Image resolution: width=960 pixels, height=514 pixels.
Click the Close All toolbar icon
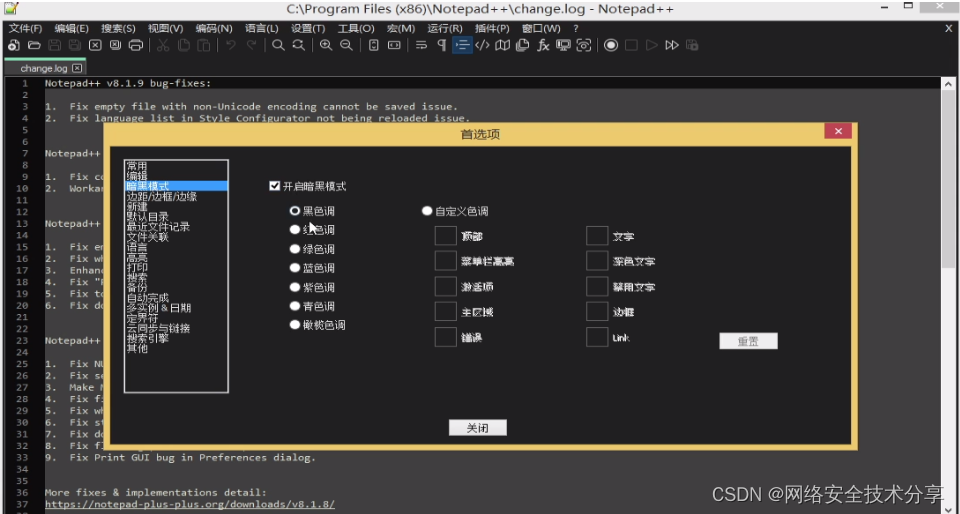coord(115,45)
